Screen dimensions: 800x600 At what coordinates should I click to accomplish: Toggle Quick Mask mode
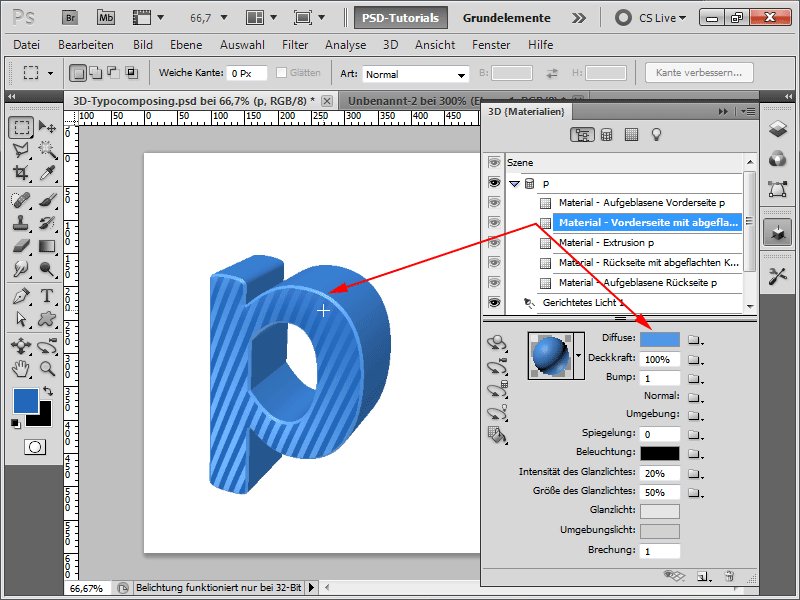click(35, 447)
